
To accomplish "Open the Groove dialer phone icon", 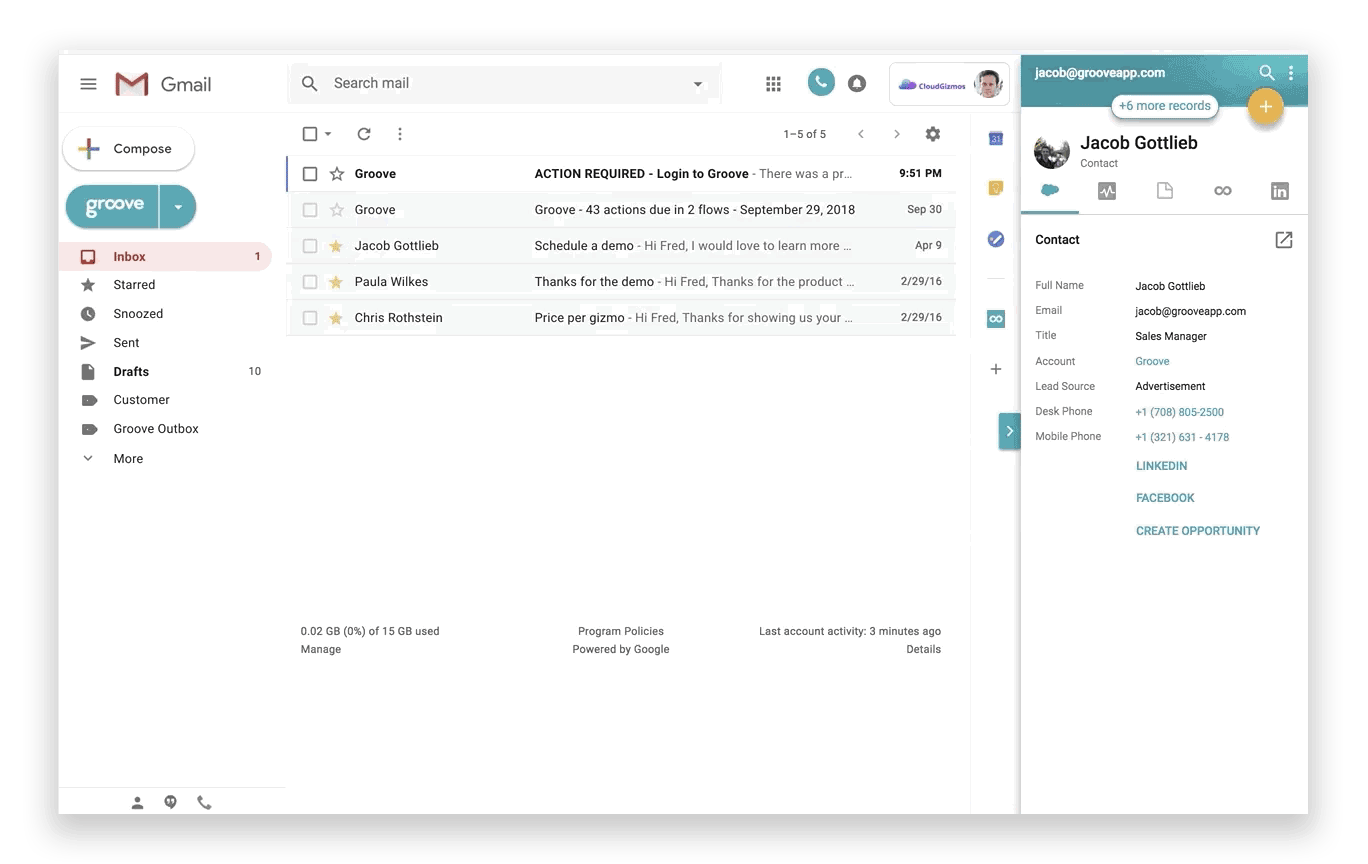I will coord(821,83).
